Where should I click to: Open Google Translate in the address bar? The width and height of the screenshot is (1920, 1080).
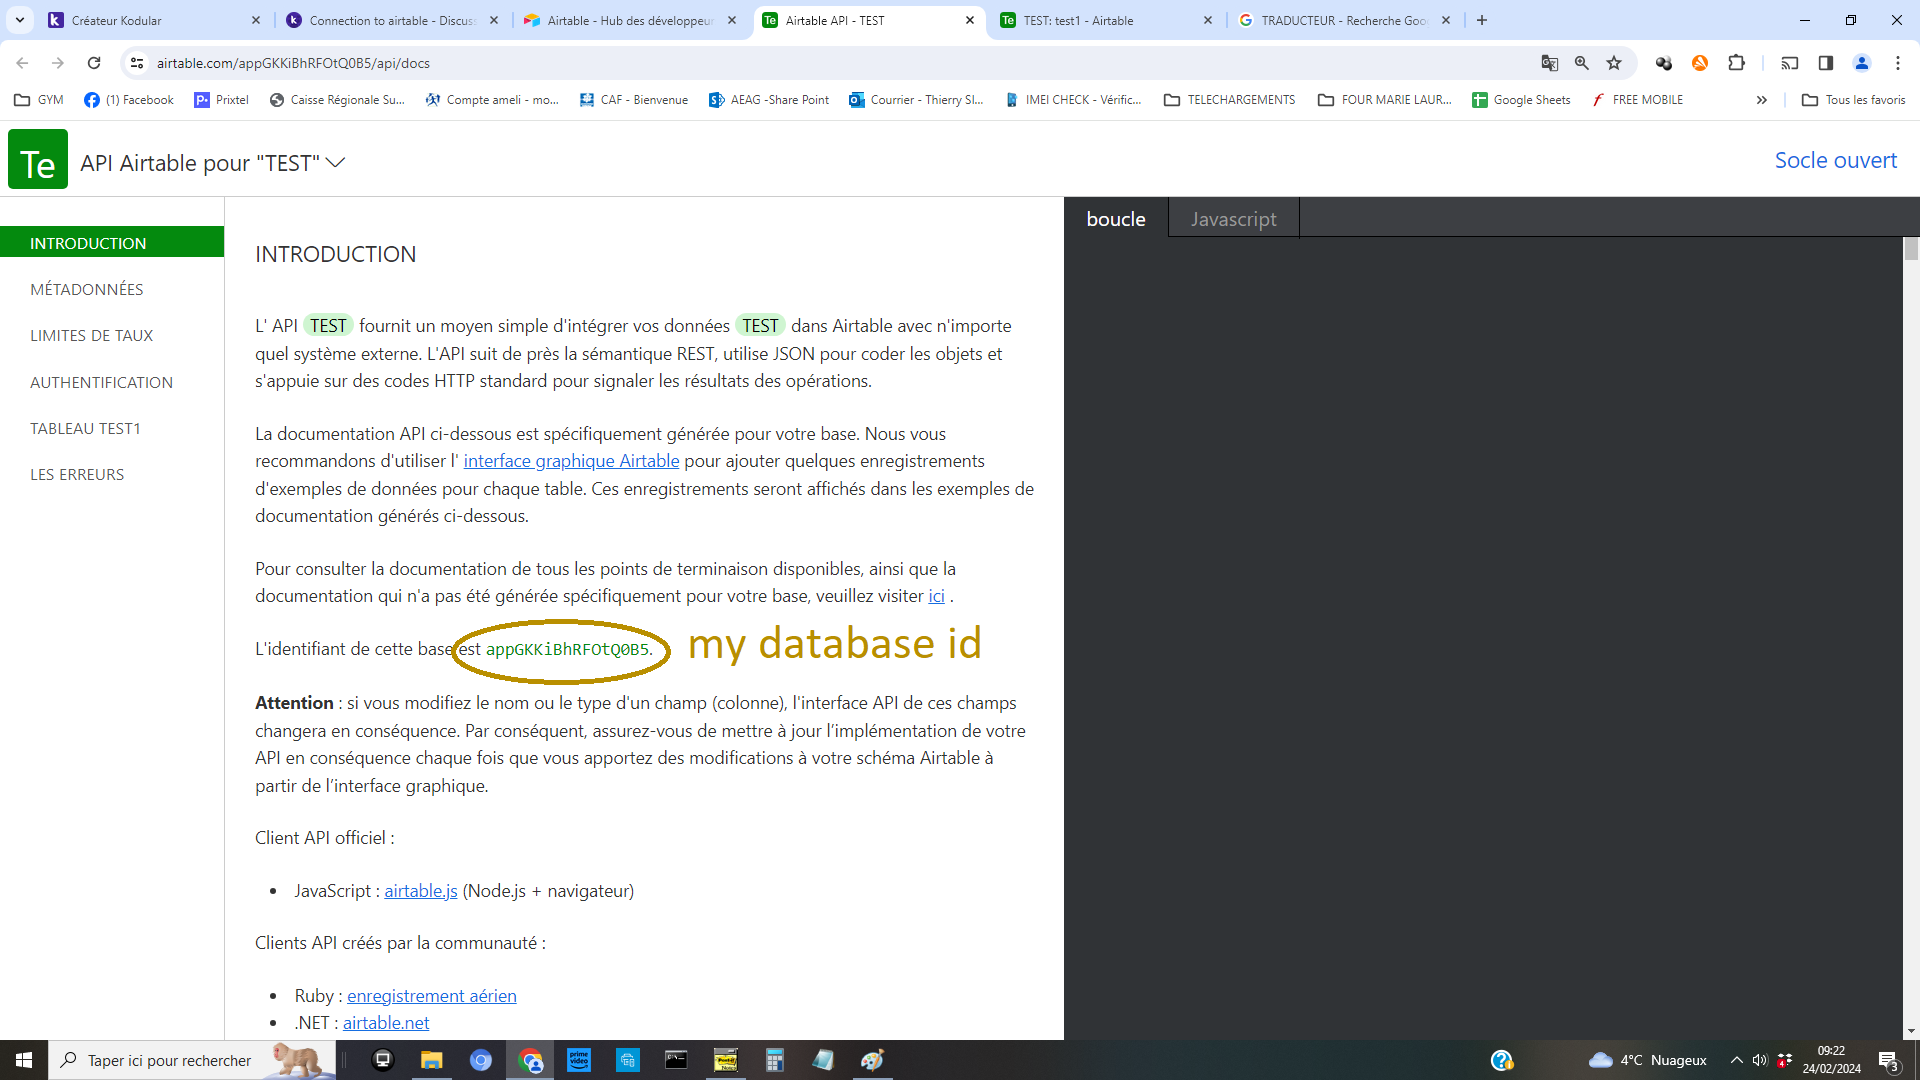1550,62
